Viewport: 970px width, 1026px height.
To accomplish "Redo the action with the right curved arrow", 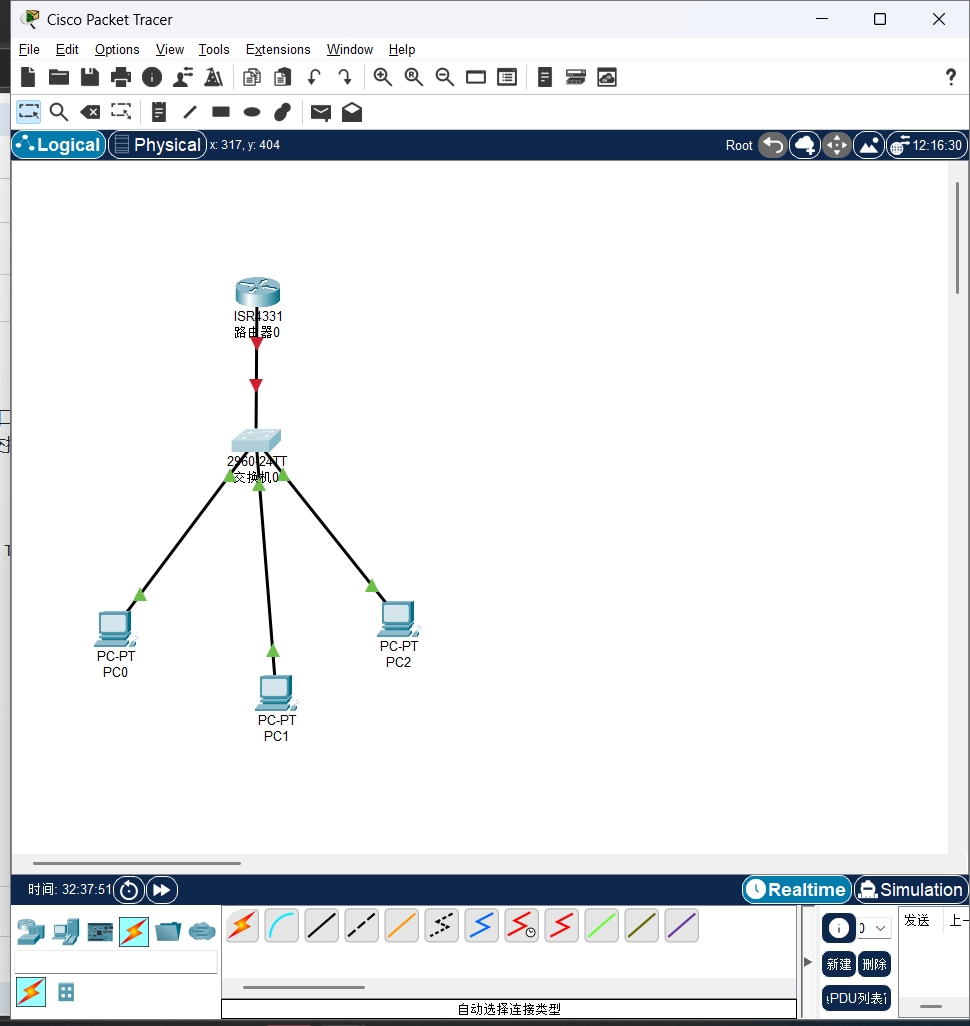I will 345,77.
